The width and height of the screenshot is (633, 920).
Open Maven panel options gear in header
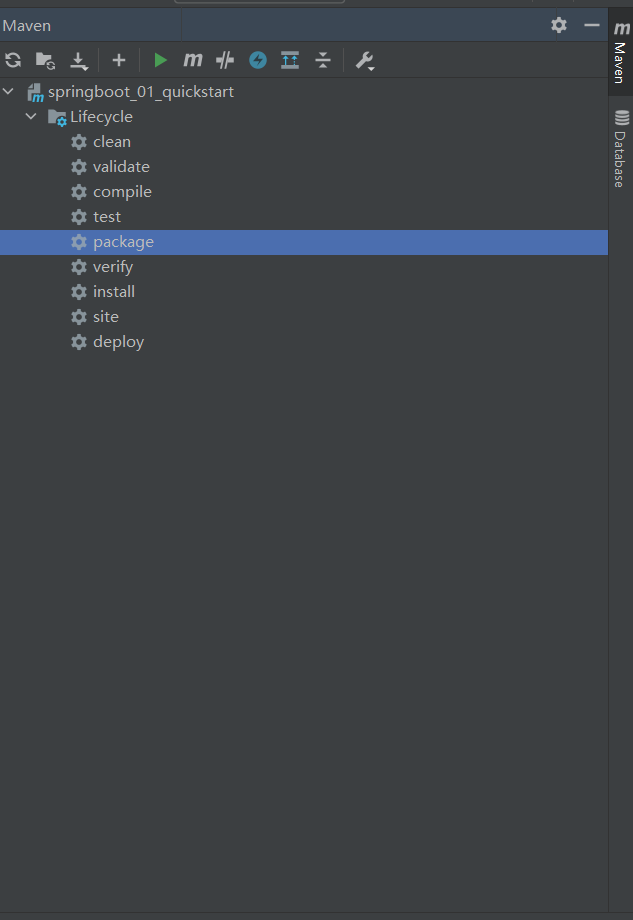(x=559, y=25)
